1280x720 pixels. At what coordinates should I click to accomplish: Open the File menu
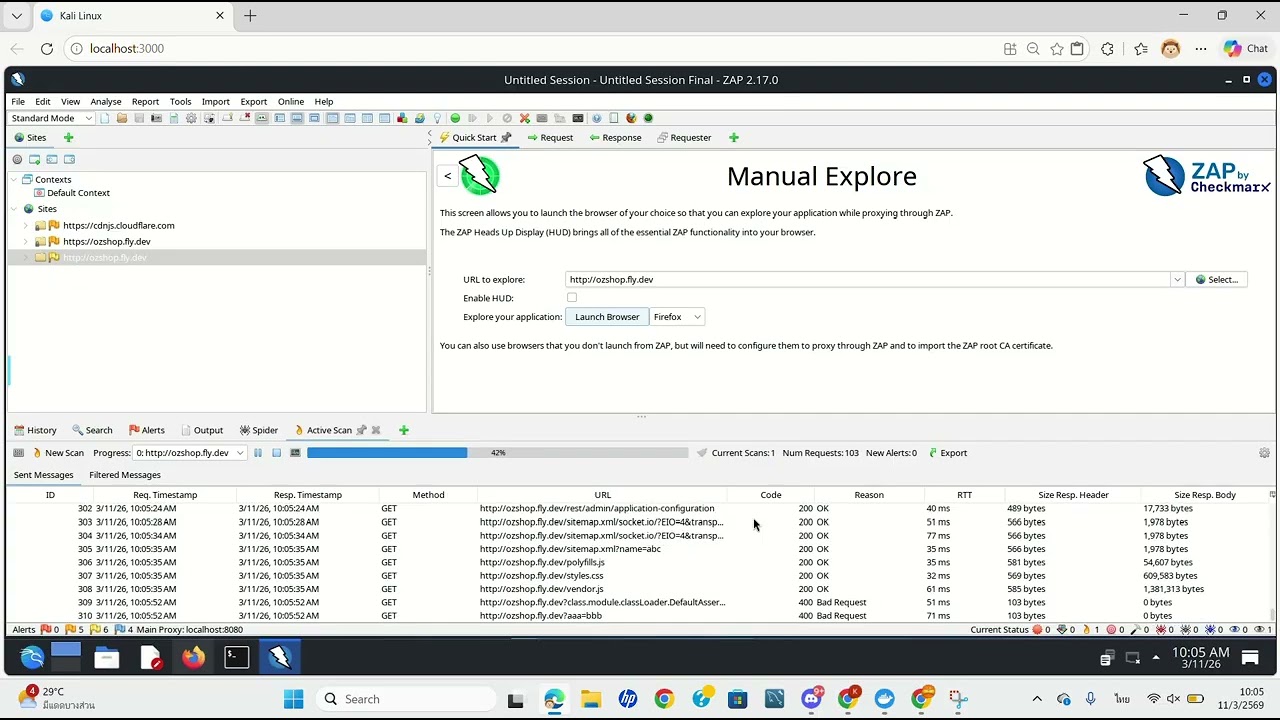click(18, 102)
